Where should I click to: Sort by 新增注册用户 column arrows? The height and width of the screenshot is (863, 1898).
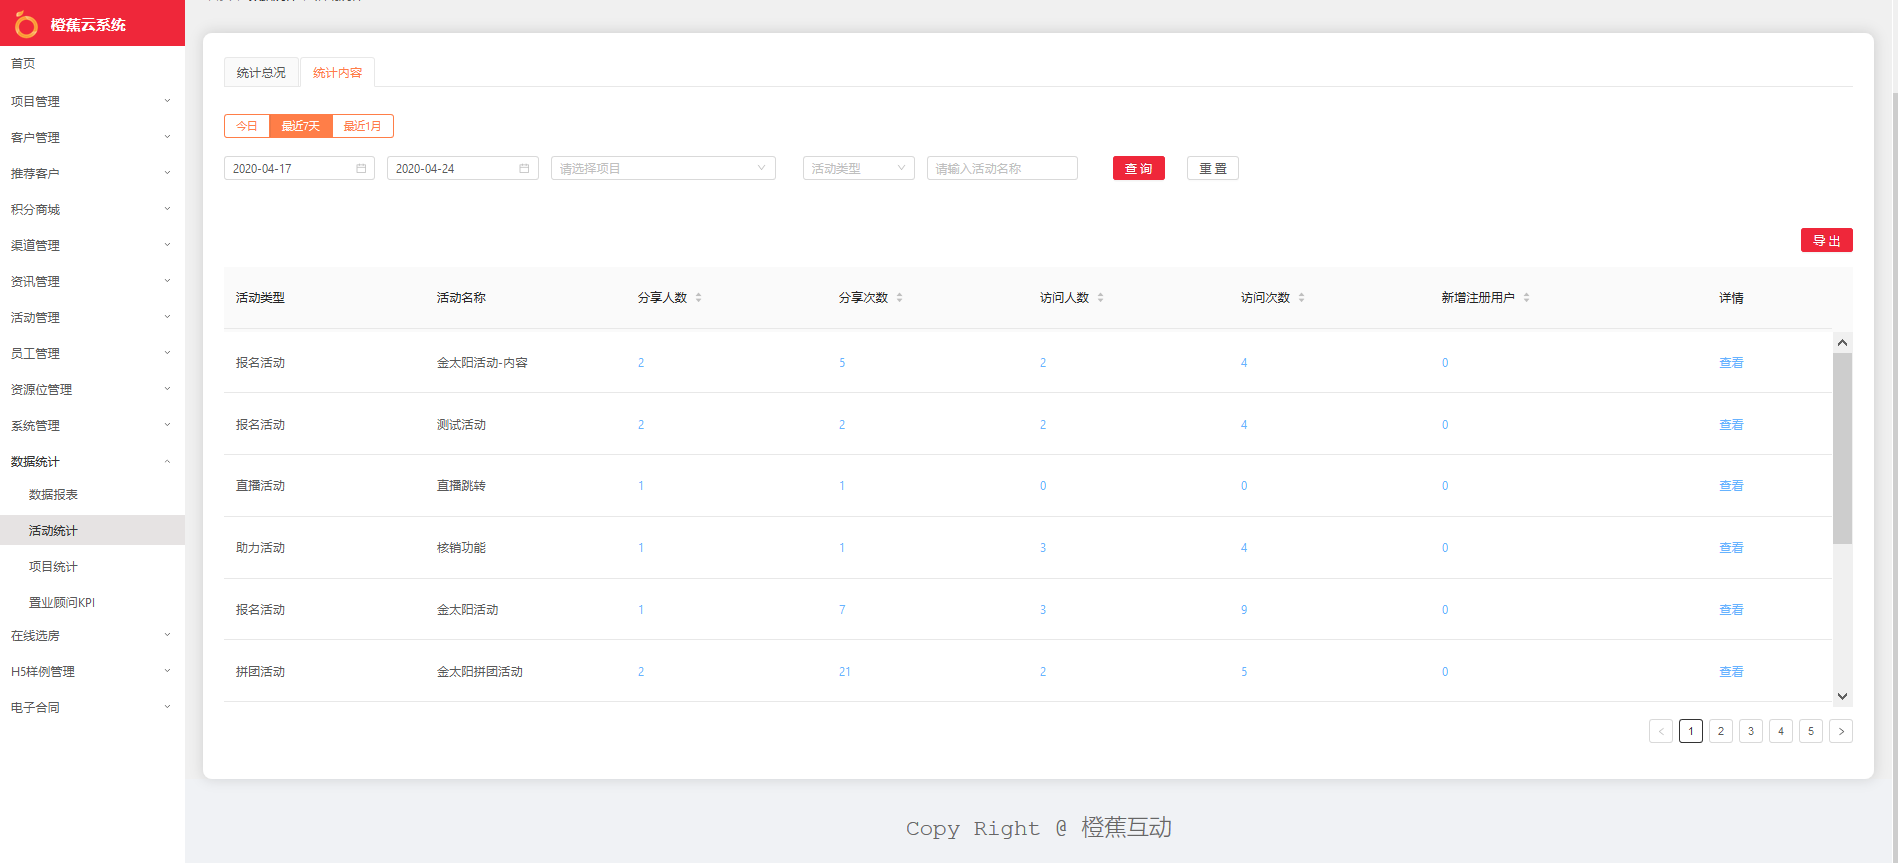(x=1526, y=297)
